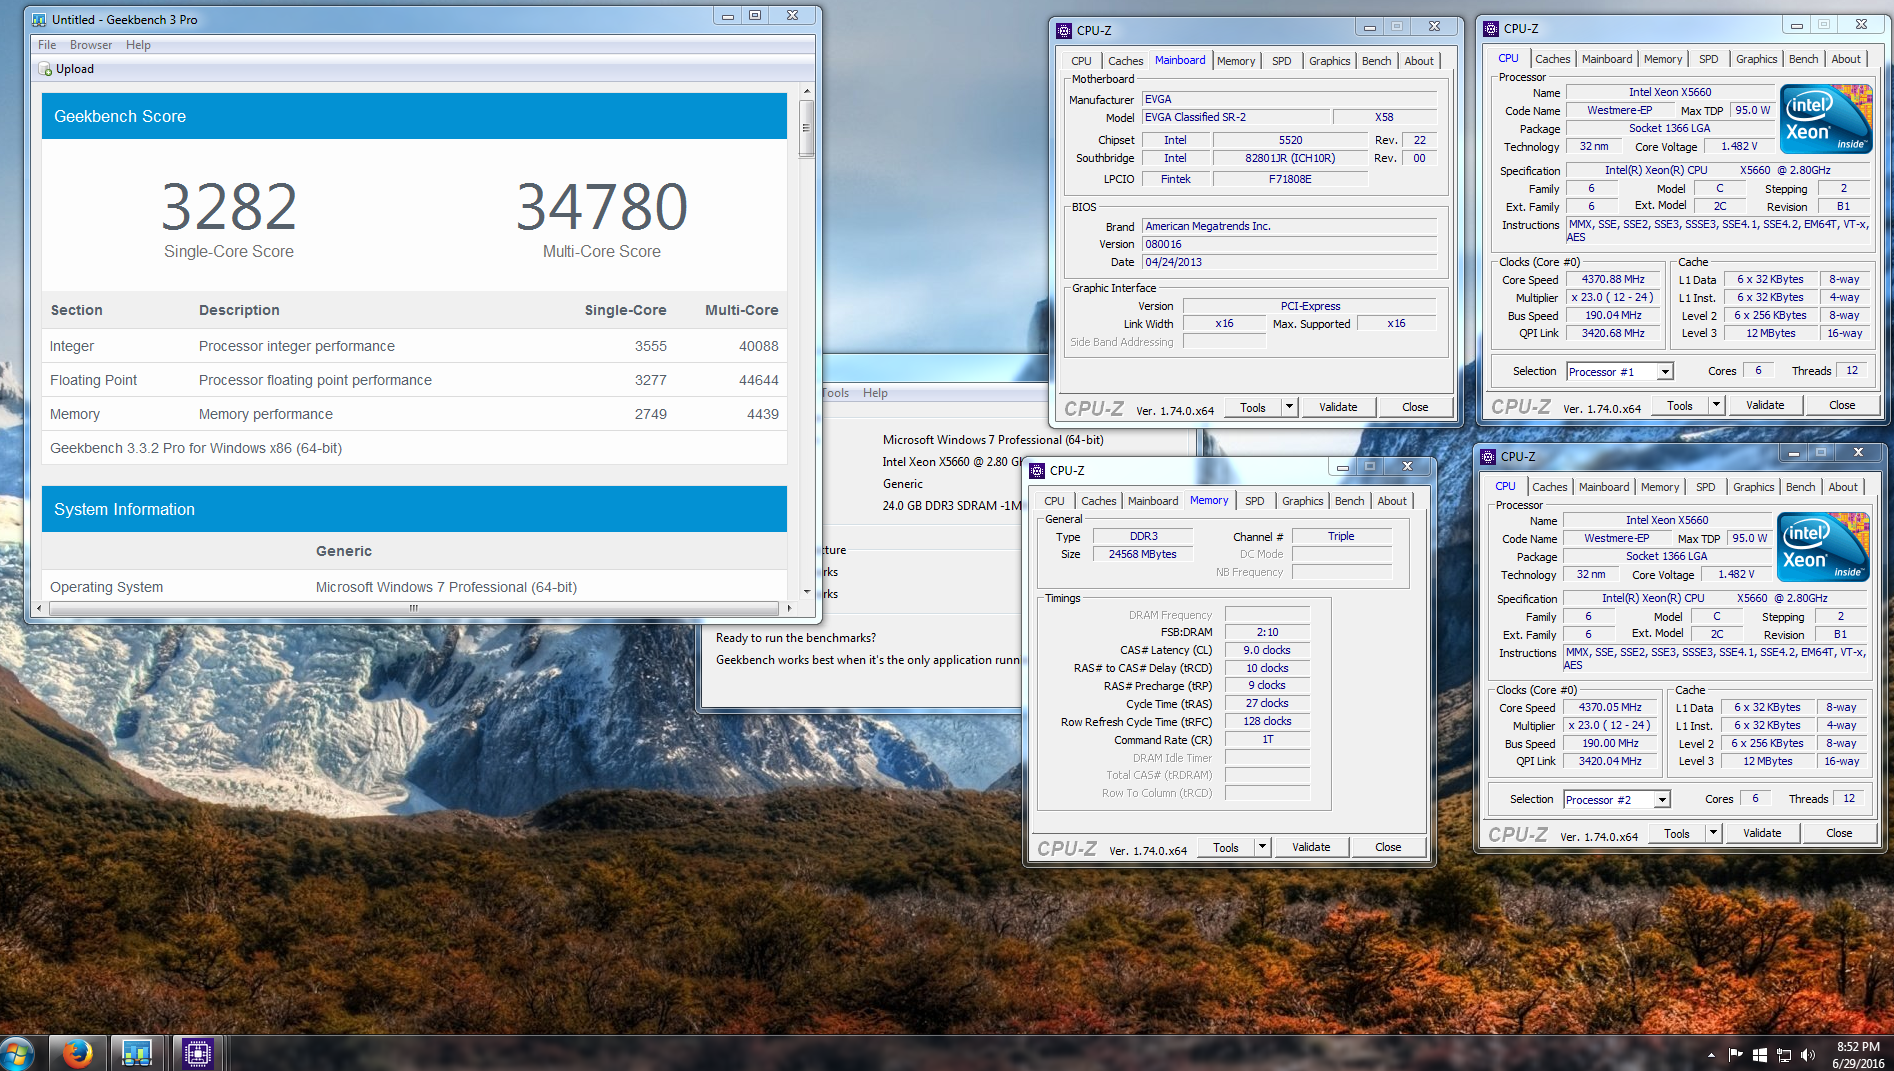Switch to CPU-Z via its taskbar icon
The height and width of the screenshot is (1071, 1894).
(x=197, y=1053)
